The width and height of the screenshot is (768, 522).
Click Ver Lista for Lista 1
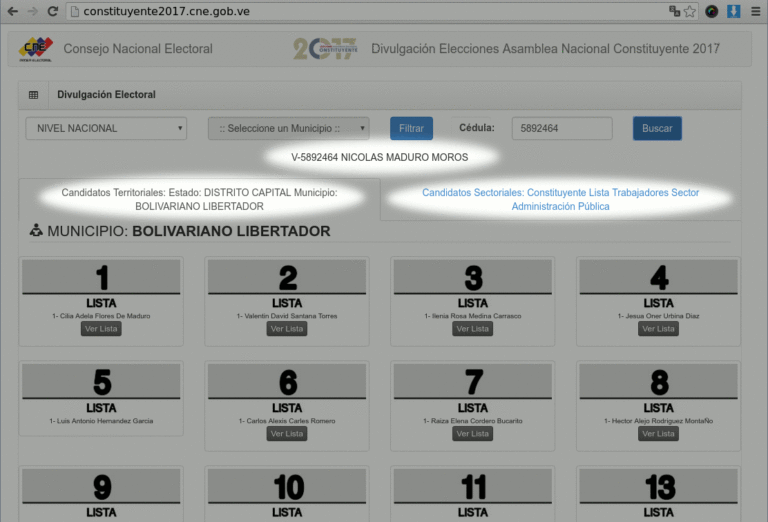(101, 329)
